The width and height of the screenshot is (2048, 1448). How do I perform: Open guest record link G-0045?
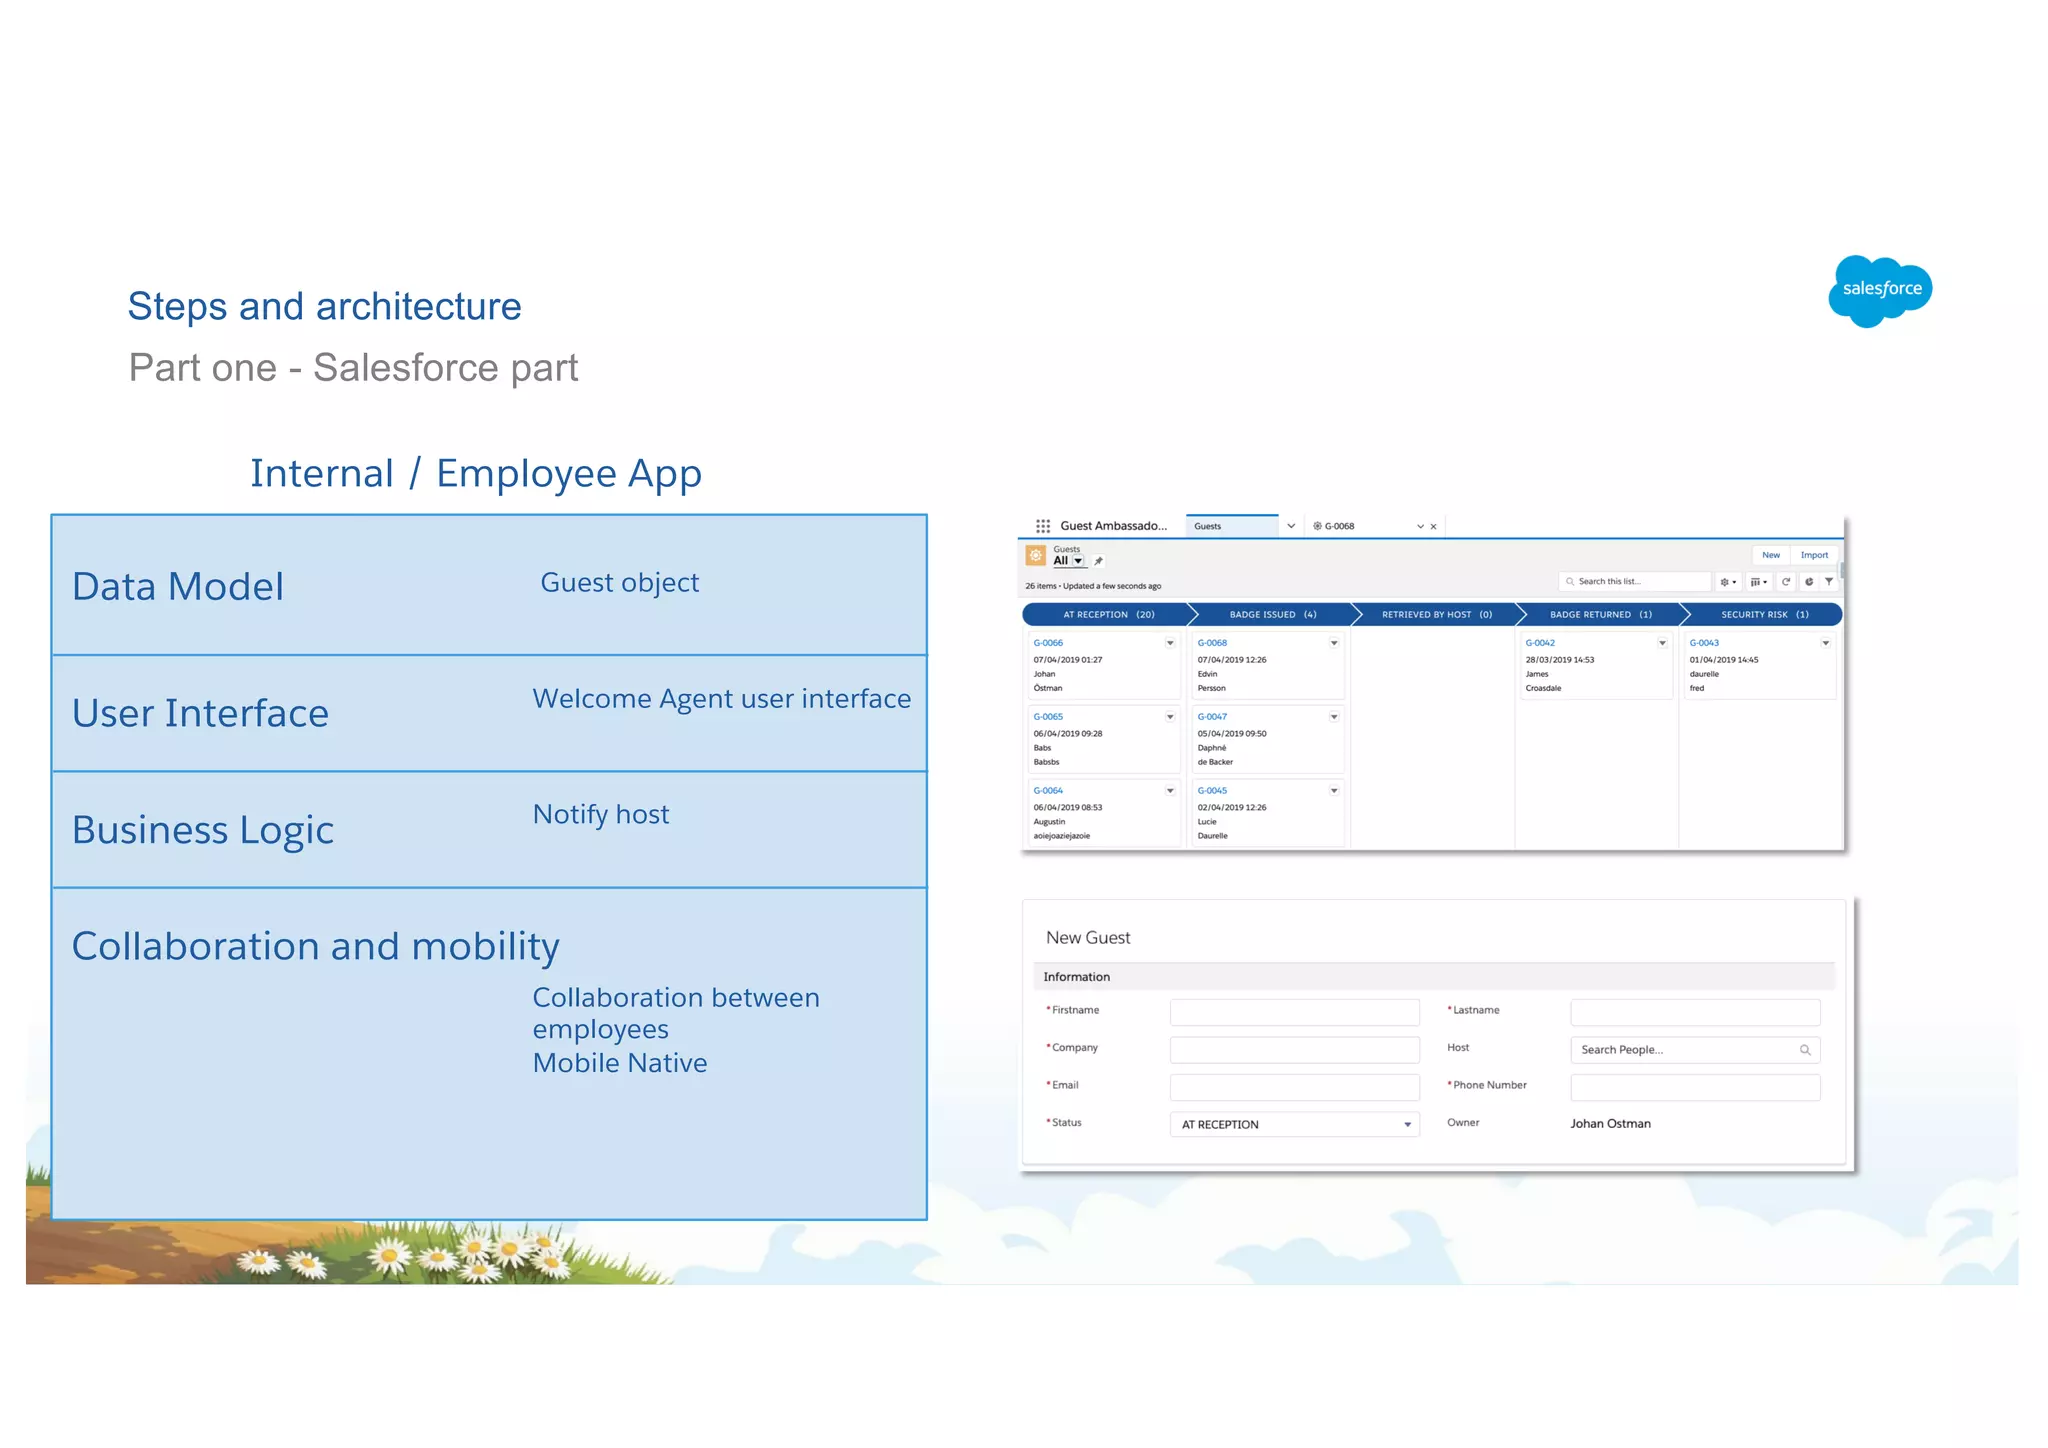(x=1212, y=791)
